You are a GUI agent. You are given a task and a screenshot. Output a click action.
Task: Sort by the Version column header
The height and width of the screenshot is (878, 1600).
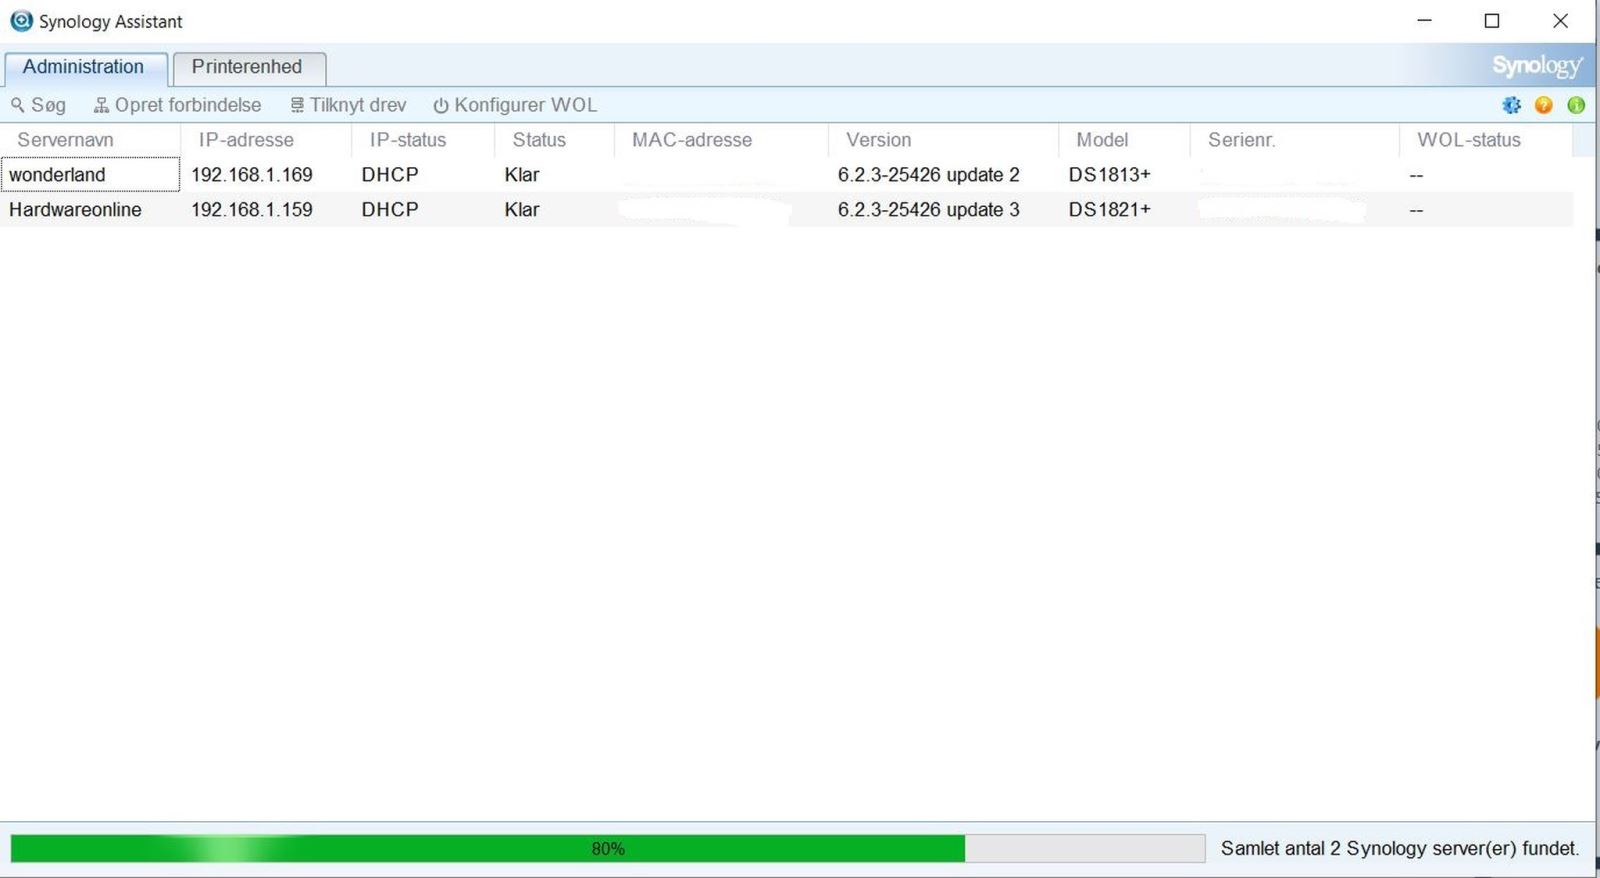tap(943, 140)
